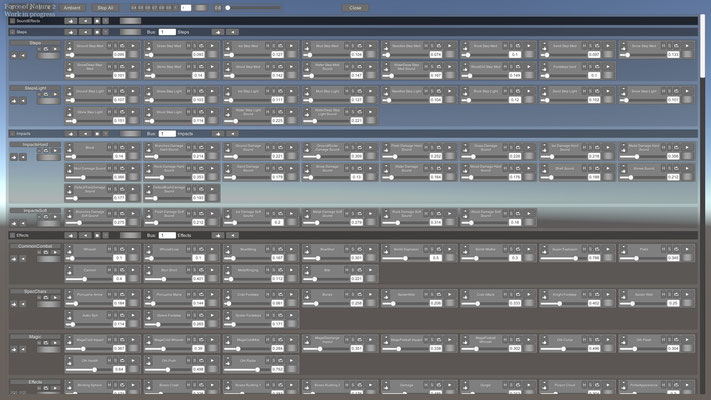Click the StepsLight section header

[35, 88]
